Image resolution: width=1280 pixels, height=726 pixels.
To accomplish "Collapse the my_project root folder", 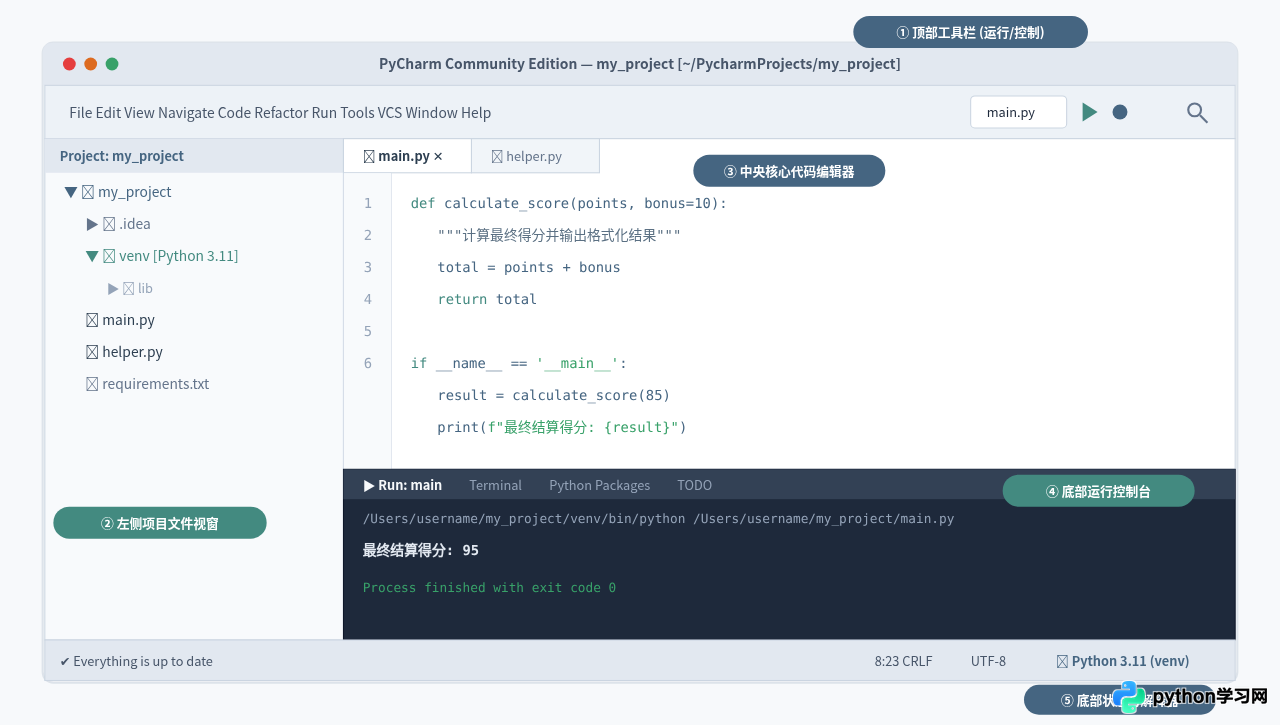I will point(71,192).
